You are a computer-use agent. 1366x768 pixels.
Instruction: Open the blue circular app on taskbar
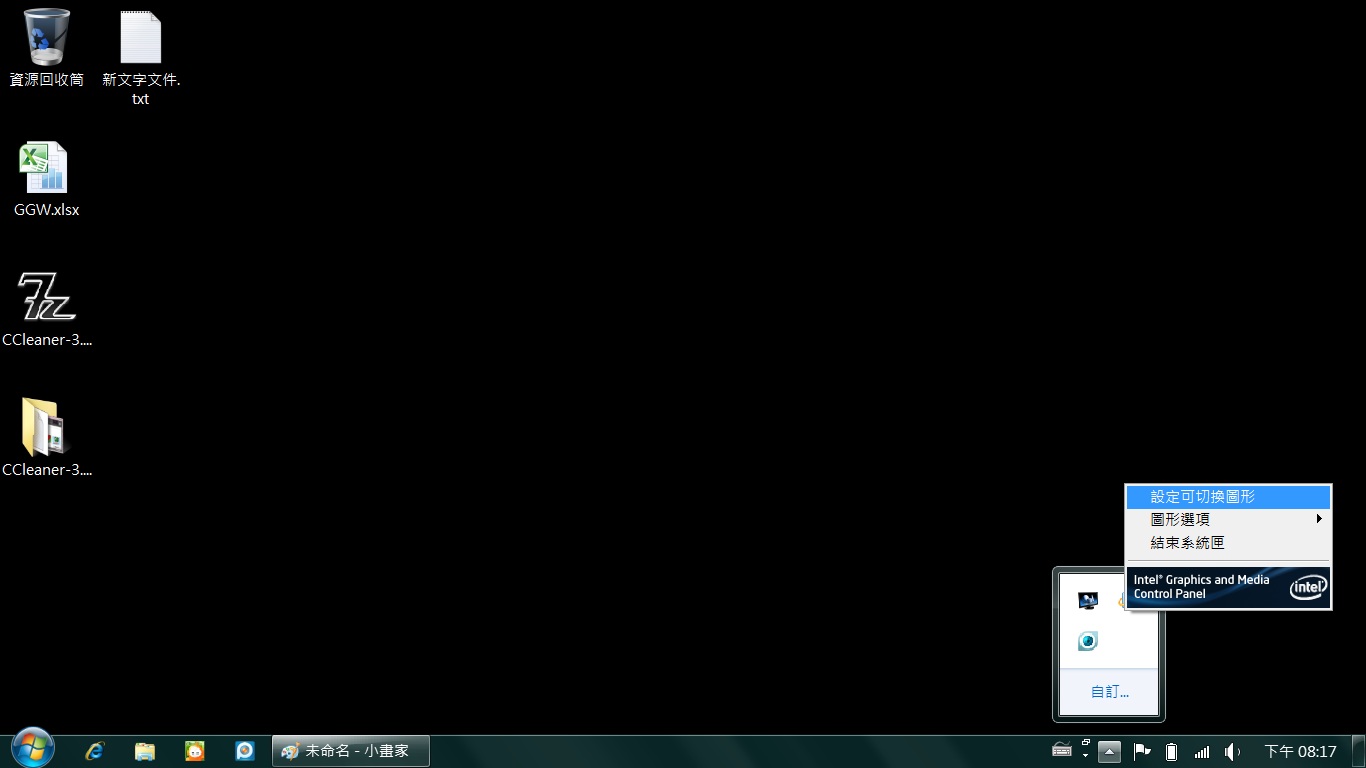(245, 751)
